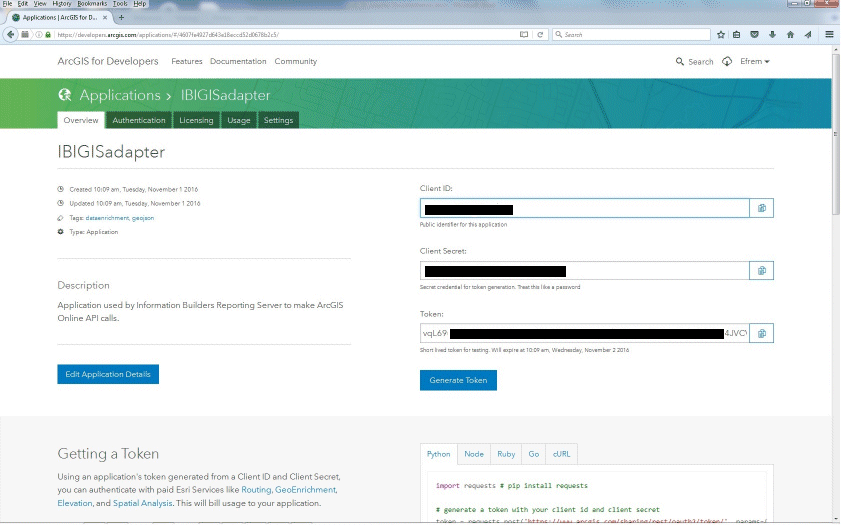The width and height of the screenshot is (843, 525).
Task: Open the new tab plus button
Action: (x=121, y=17)
